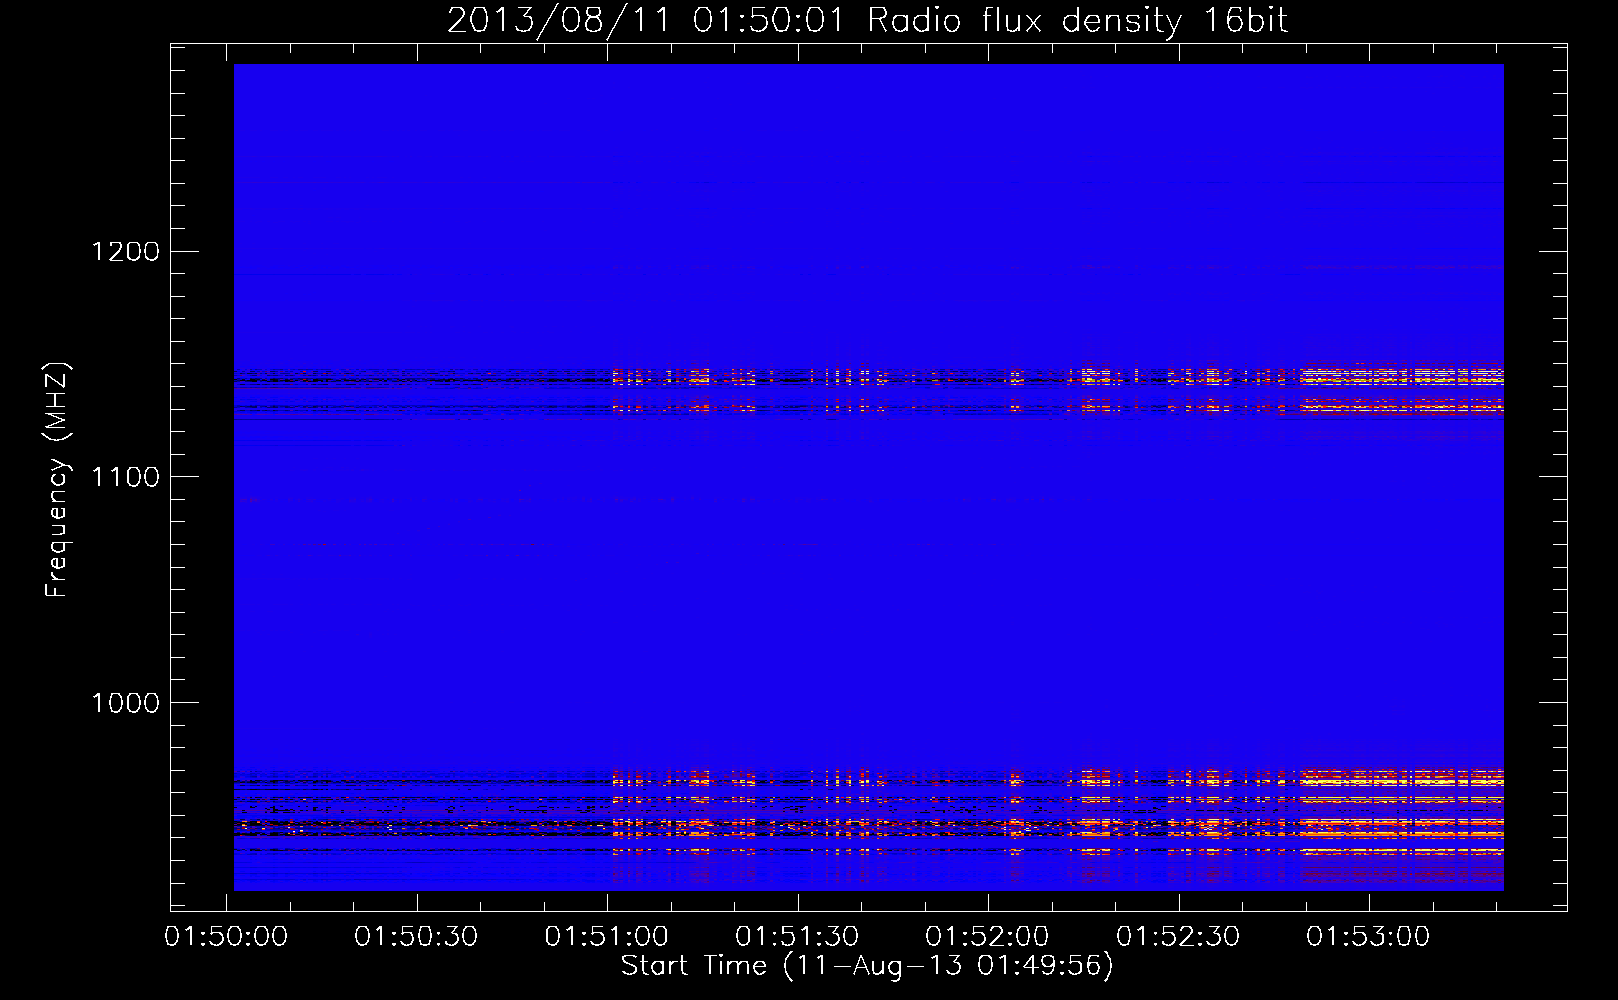Click the 01:51:00 time tick label
Viewport: 1618px width, 1000px height.
point(607,937)
